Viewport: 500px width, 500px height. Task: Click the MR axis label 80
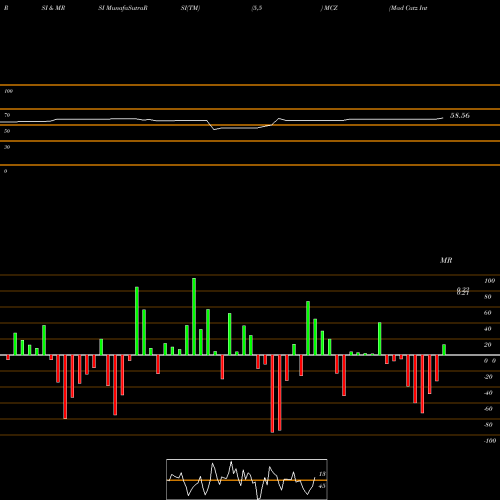[x=488, y=297]
